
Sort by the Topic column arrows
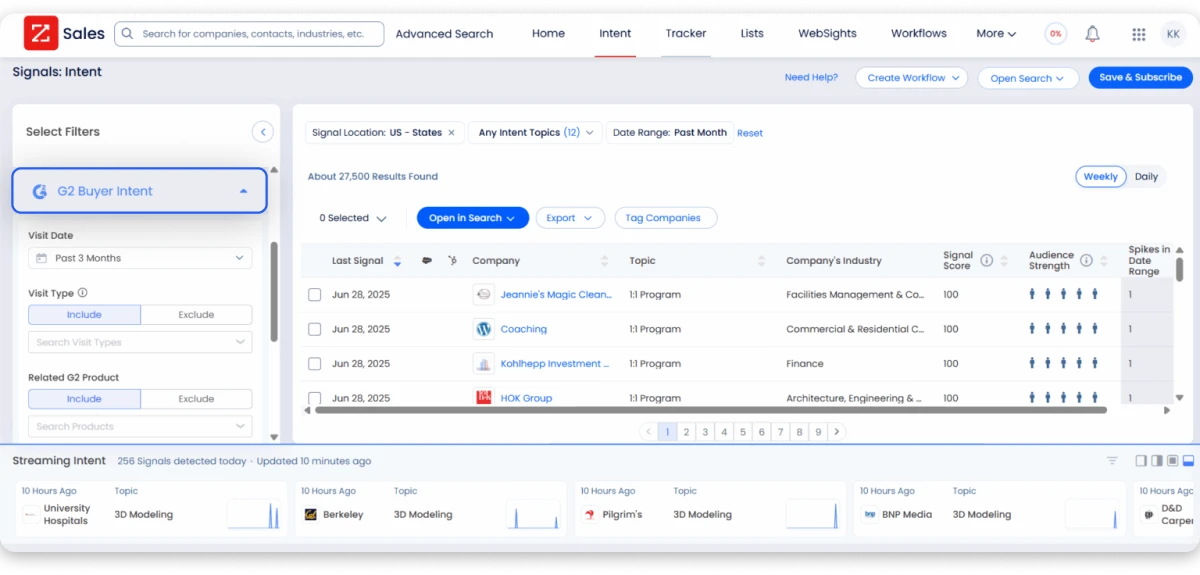[x=761, y=261]
